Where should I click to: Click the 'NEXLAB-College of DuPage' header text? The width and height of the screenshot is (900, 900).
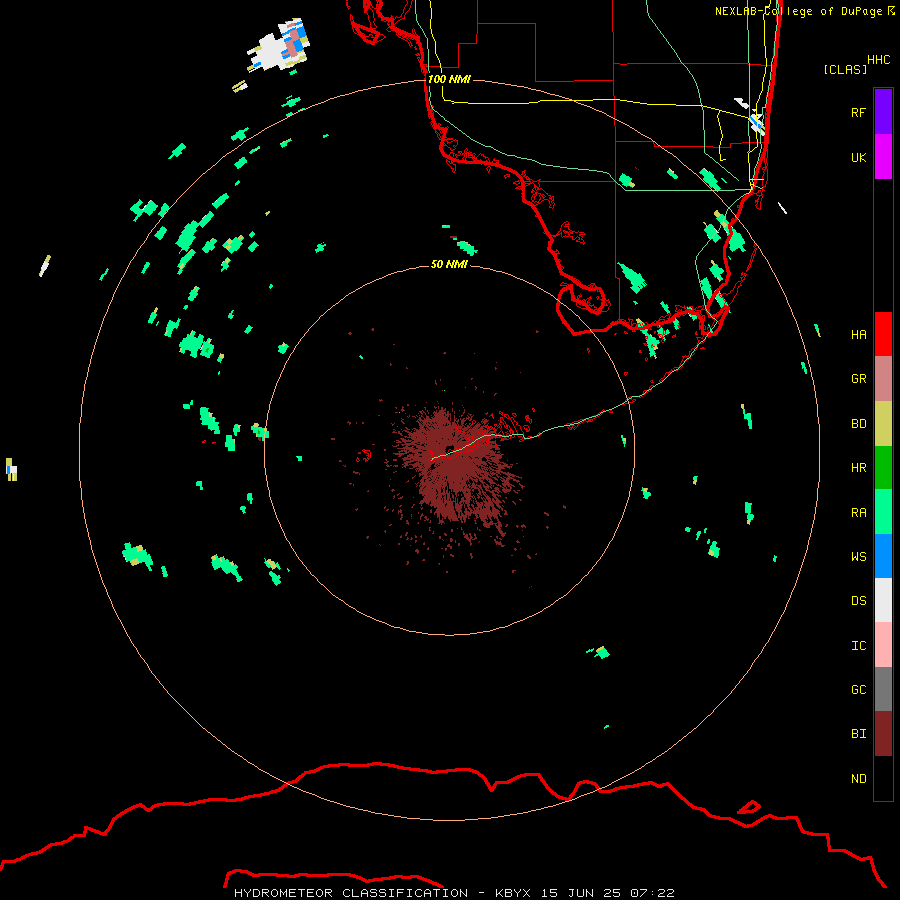click(x=798, y=11)
